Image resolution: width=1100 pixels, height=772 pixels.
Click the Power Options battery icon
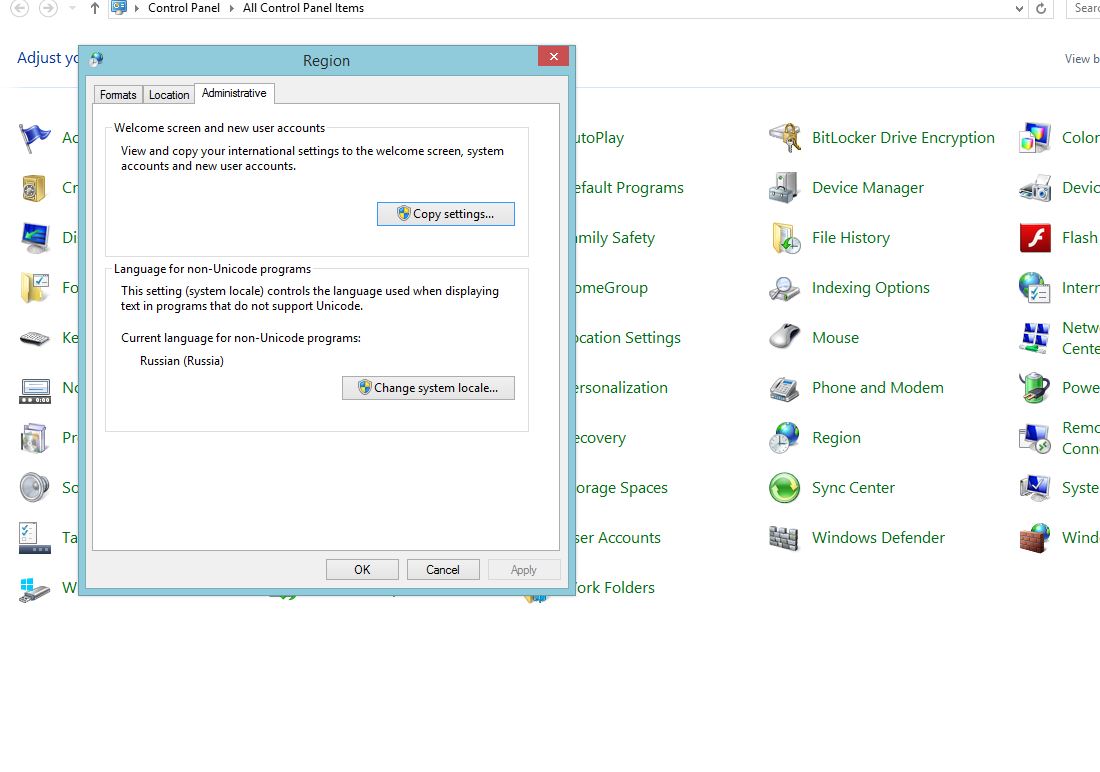[x=1035, y=387]
